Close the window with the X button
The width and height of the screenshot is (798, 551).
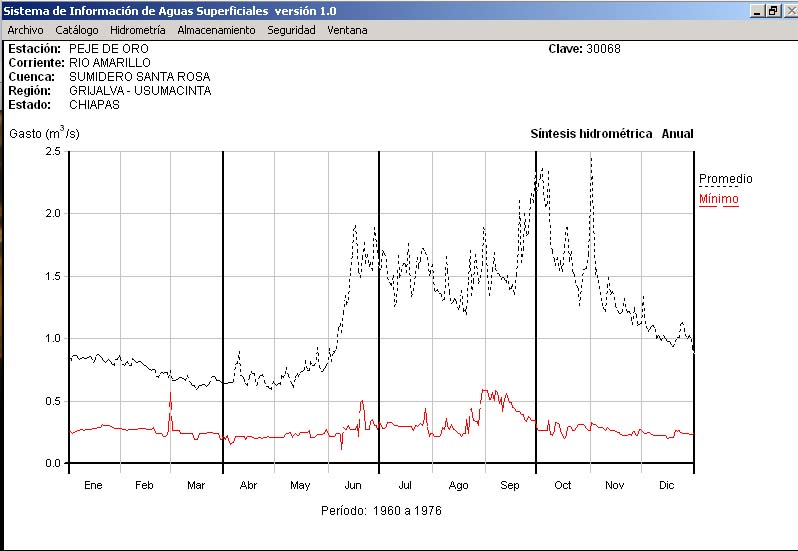point(789,10)
